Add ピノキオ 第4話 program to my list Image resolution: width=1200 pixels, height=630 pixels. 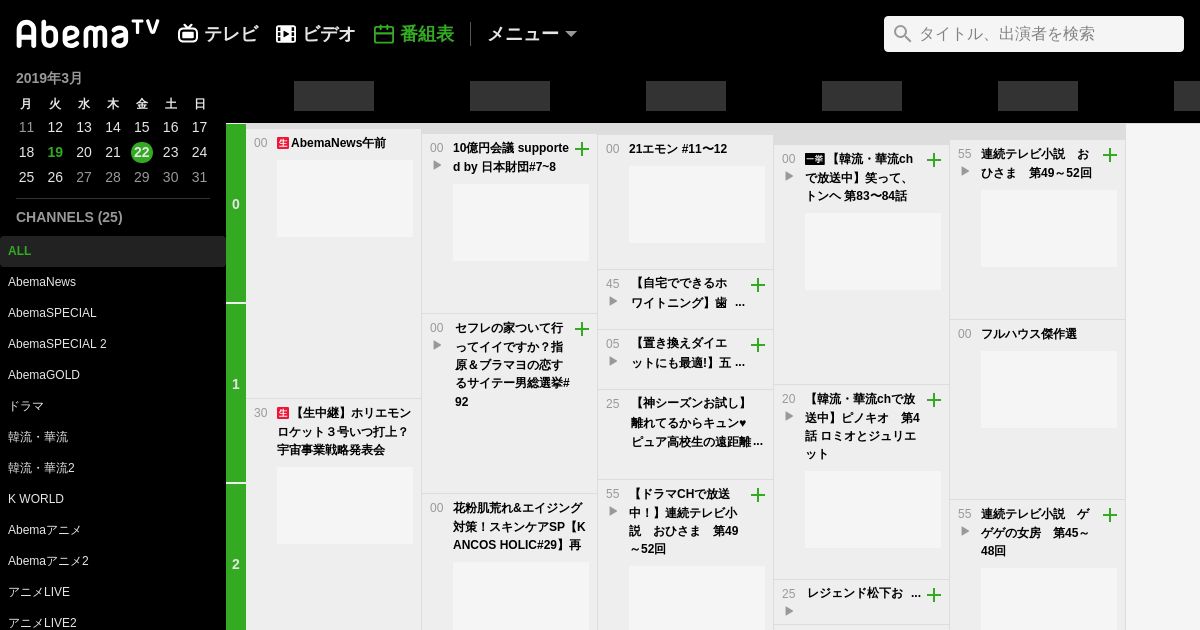pos(934,400)
